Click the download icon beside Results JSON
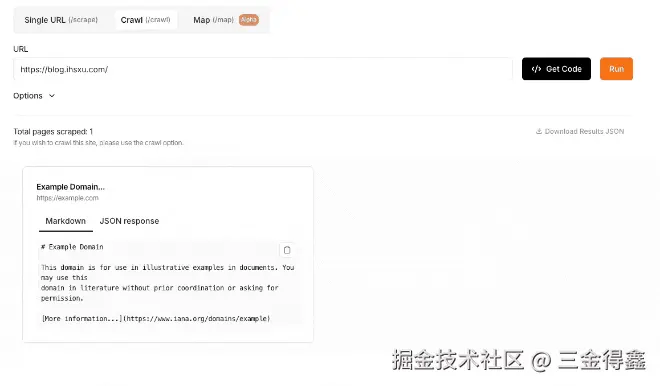660x386 pixels. click(539, 131)
